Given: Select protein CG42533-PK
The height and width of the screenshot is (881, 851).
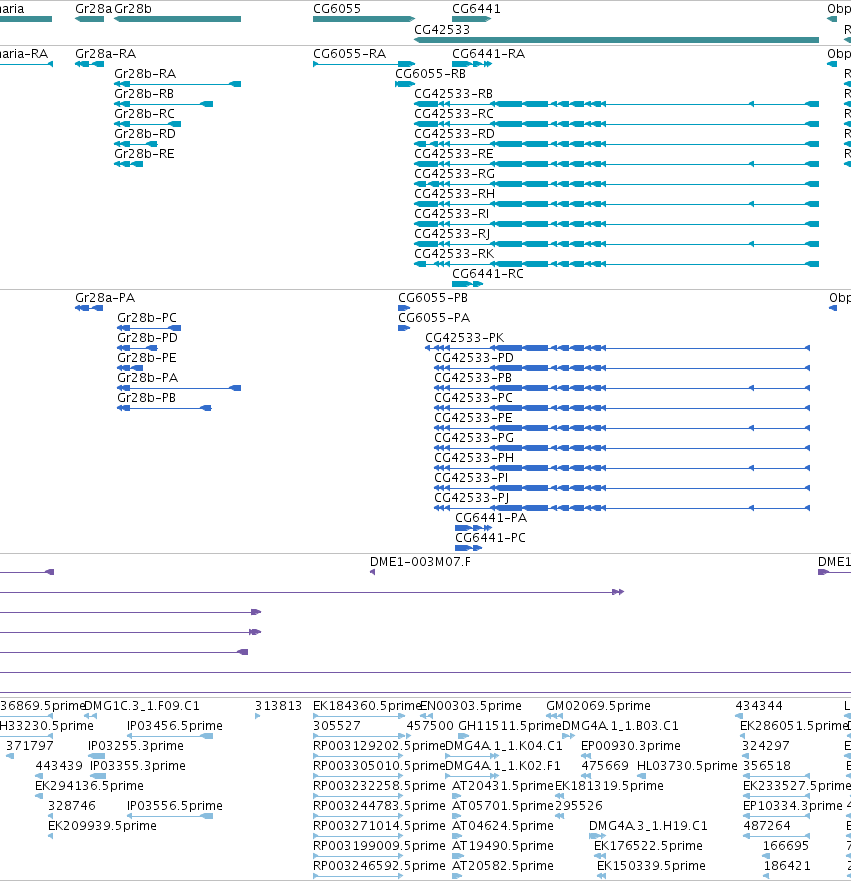Looking at the screenshot, I should coord(617,348).
